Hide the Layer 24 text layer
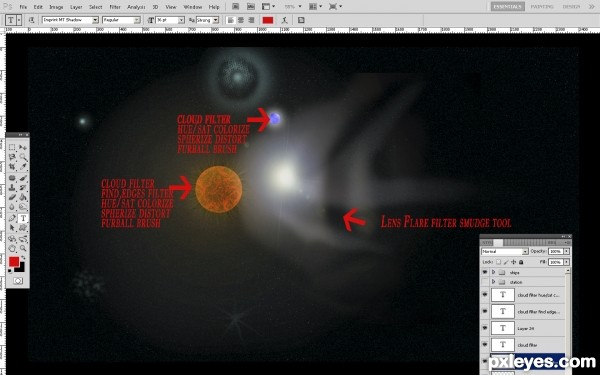600x375 pixels. pyautogui.click(x=485, y=328)
